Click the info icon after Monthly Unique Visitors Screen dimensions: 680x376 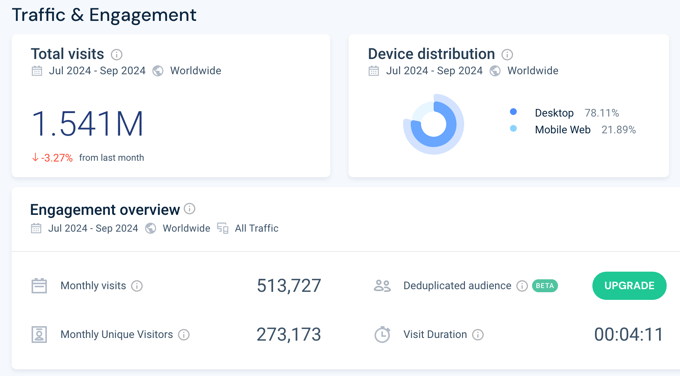(x=184, y=335)
